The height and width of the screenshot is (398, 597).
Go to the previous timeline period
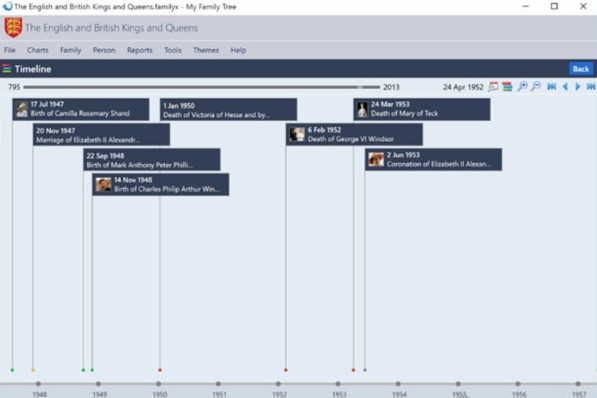[565, 87]
